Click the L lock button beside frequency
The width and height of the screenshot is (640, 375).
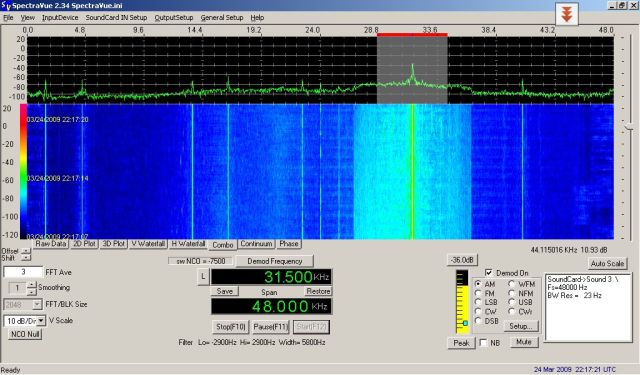203,277
